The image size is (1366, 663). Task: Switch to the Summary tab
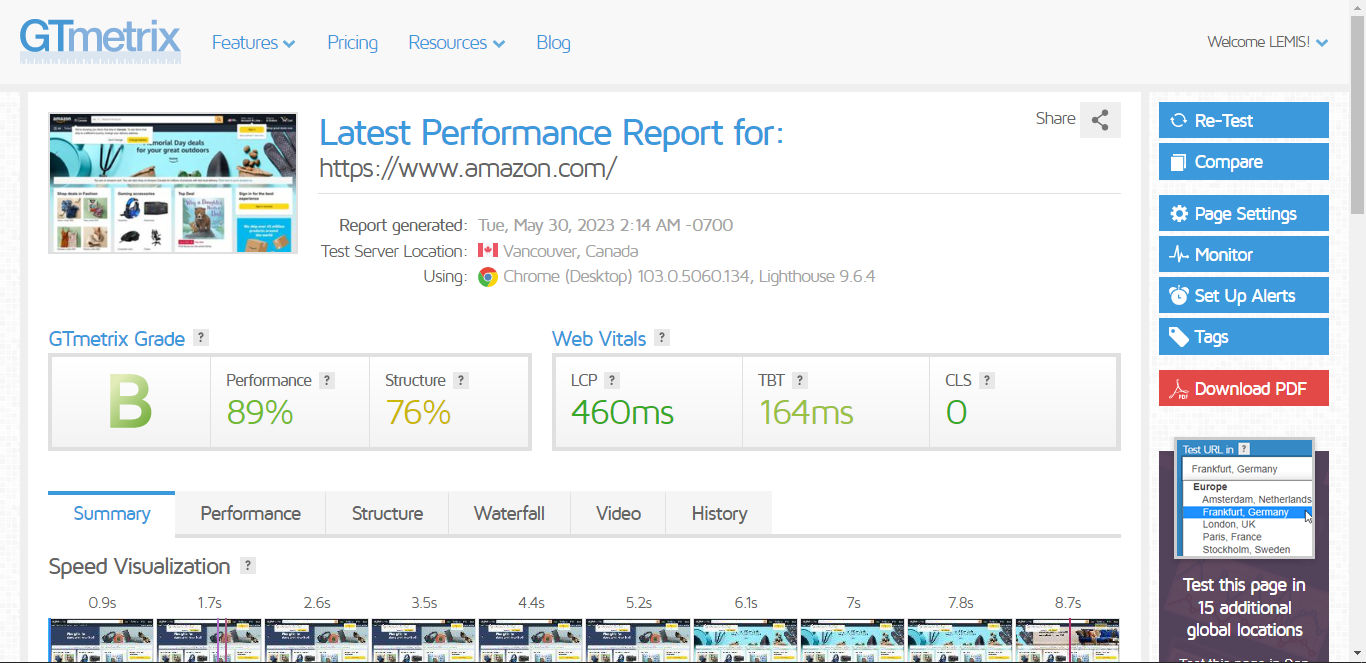click(112, 514)
